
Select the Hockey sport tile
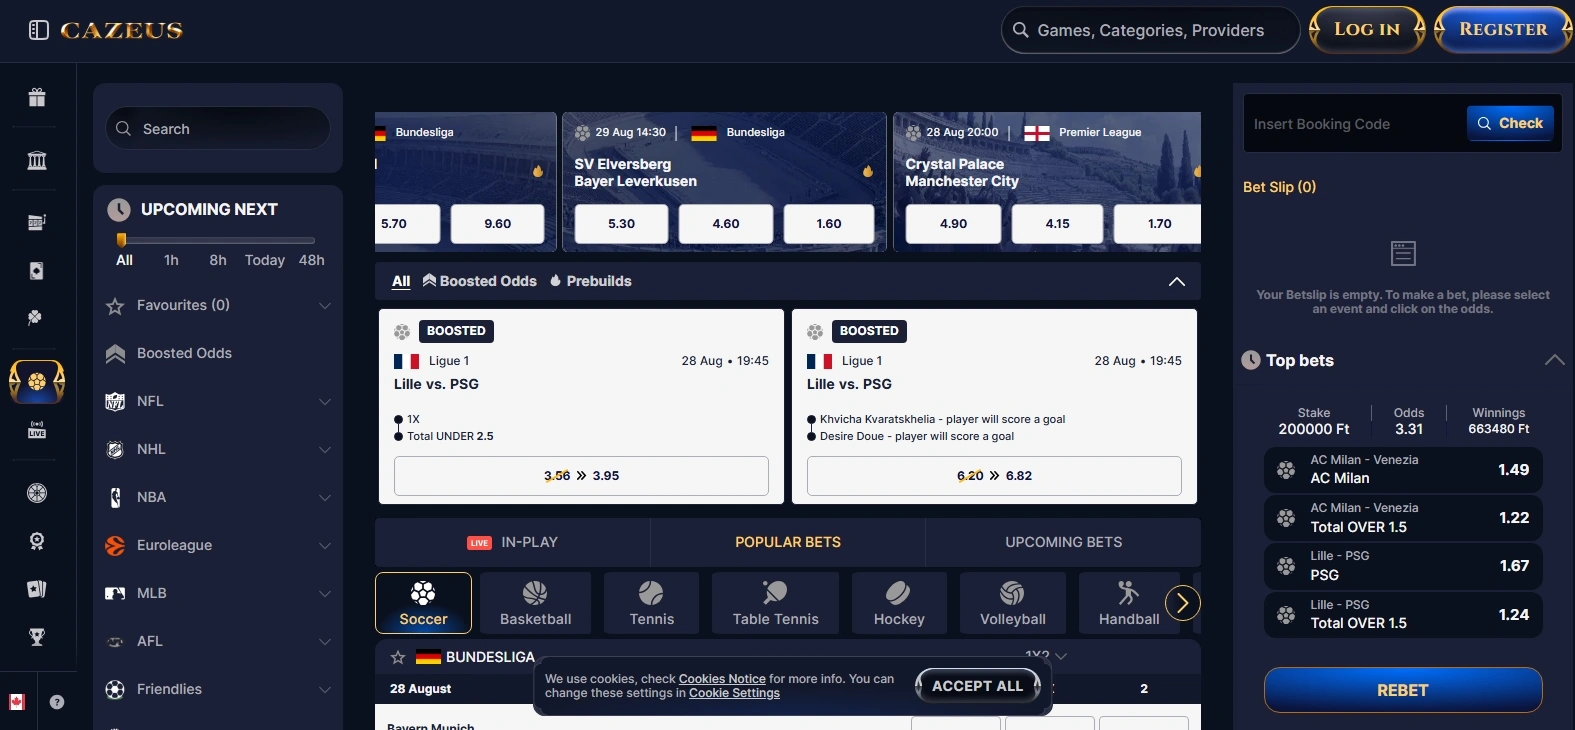(898, 603)
